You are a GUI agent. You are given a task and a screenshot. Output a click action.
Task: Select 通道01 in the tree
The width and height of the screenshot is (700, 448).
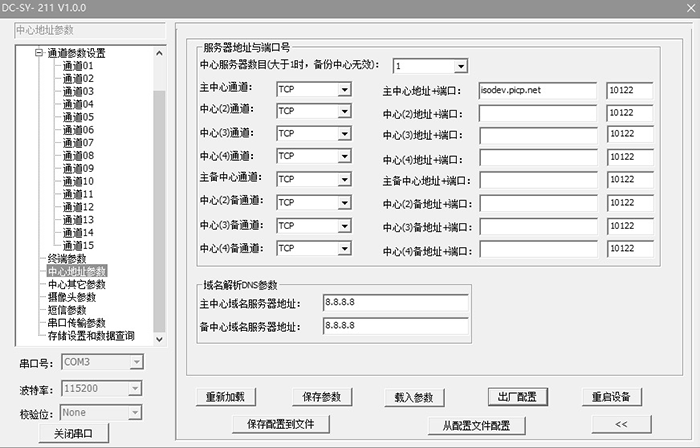coord(77,66)
